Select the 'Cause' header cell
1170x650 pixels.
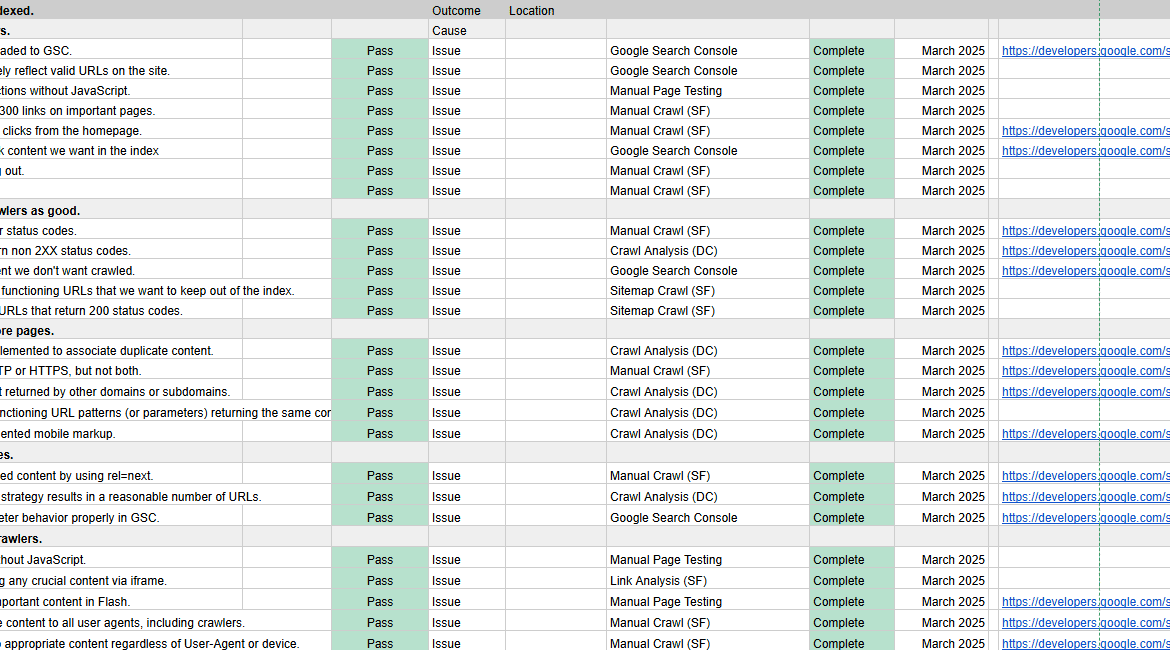coord(466,31)
